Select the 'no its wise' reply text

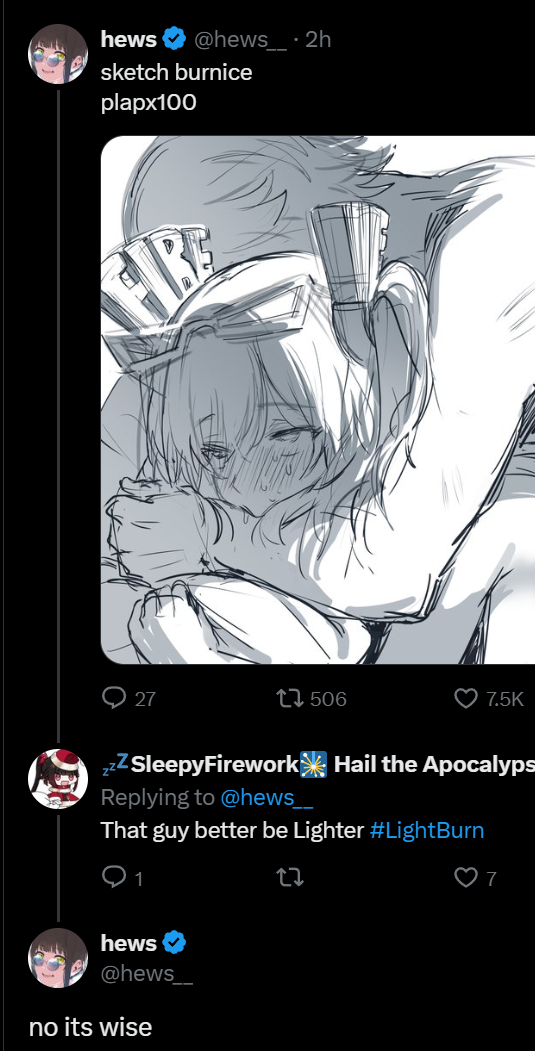point(91,1027)
